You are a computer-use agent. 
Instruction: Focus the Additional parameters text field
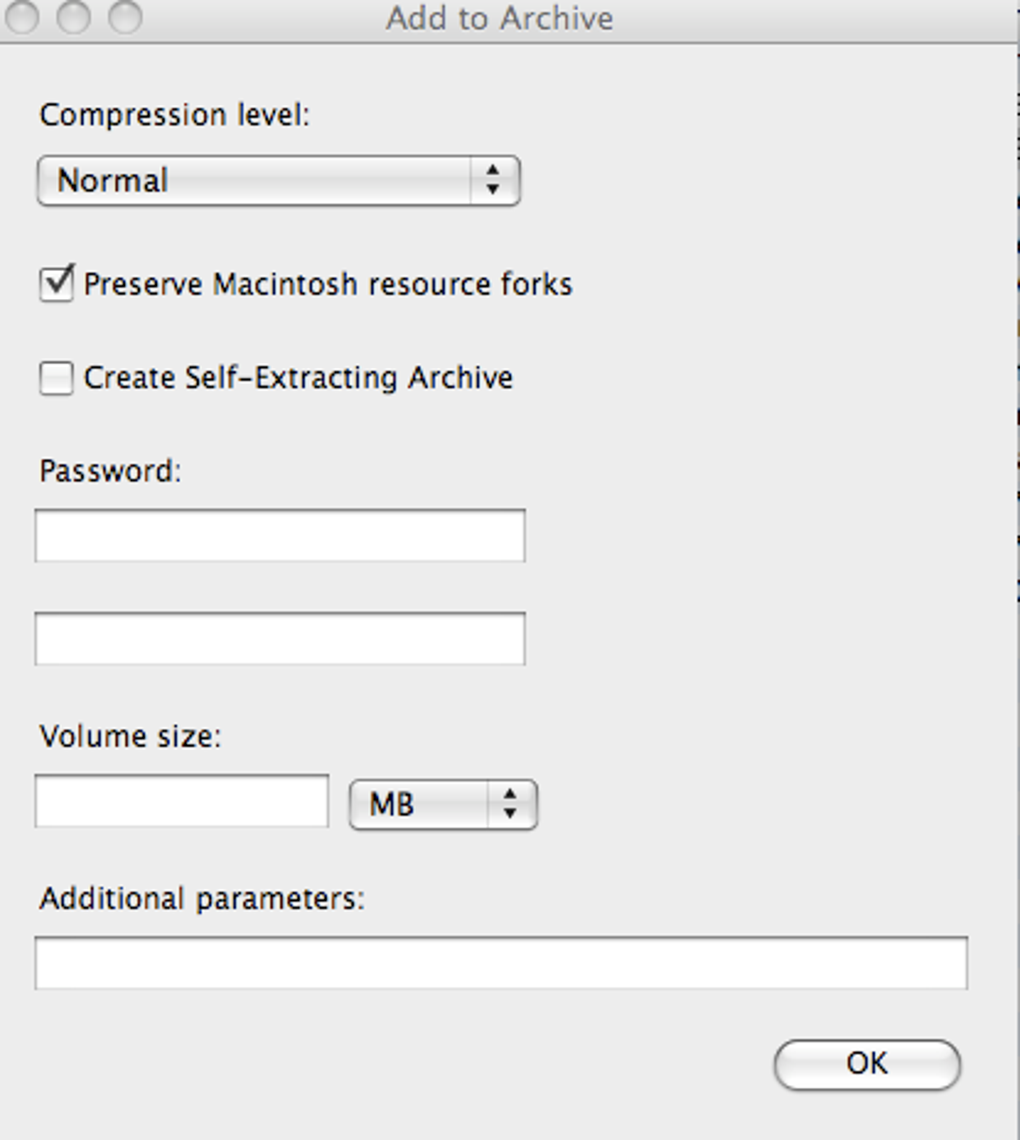501,963
